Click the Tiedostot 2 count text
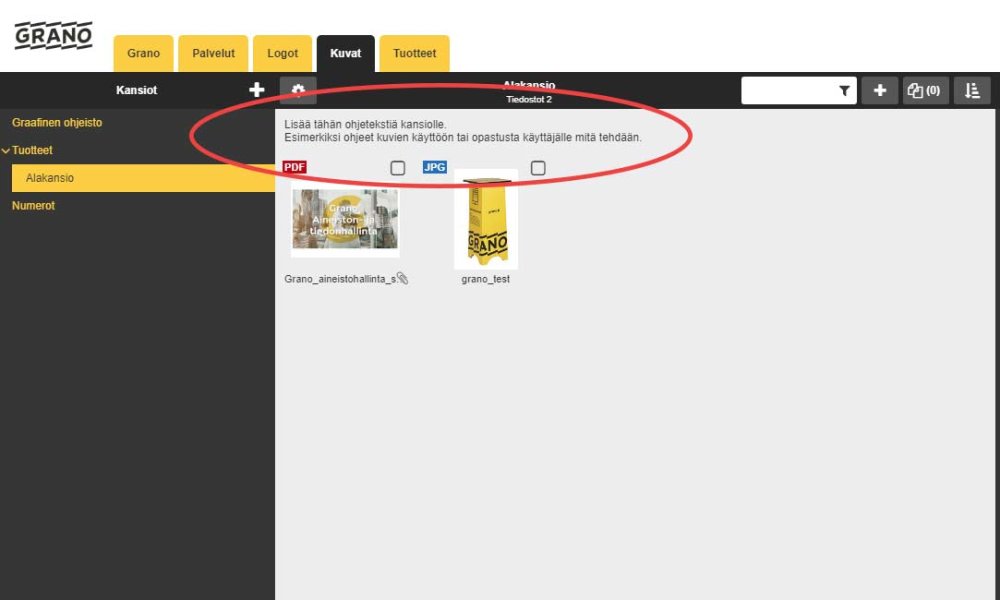Viewport: 1000px width, 600px height. tap(529, 99)
